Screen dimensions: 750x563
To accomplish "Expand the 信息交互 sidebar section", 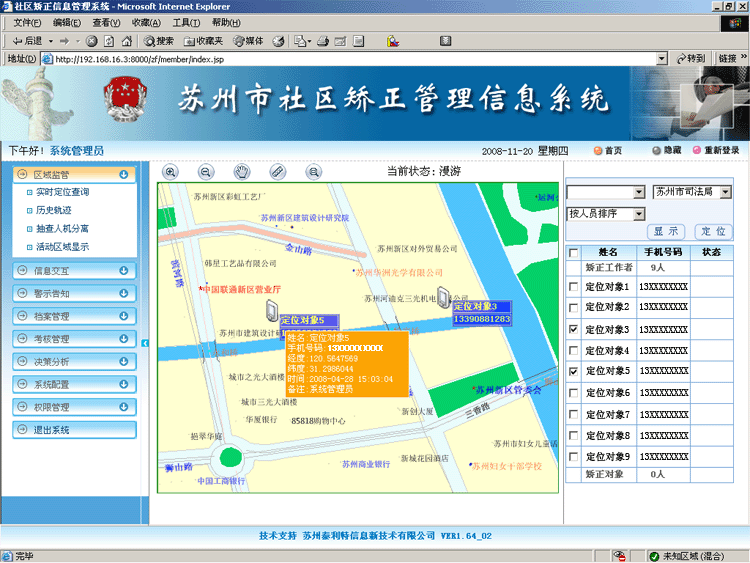I will point(74,270).
